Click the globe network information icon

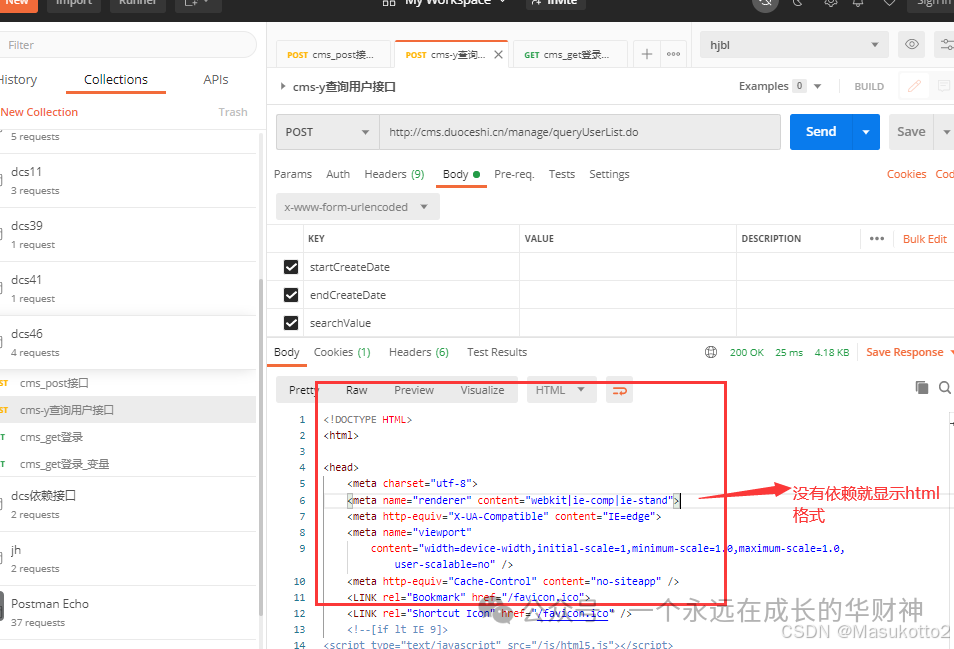(x=711, y=352)
